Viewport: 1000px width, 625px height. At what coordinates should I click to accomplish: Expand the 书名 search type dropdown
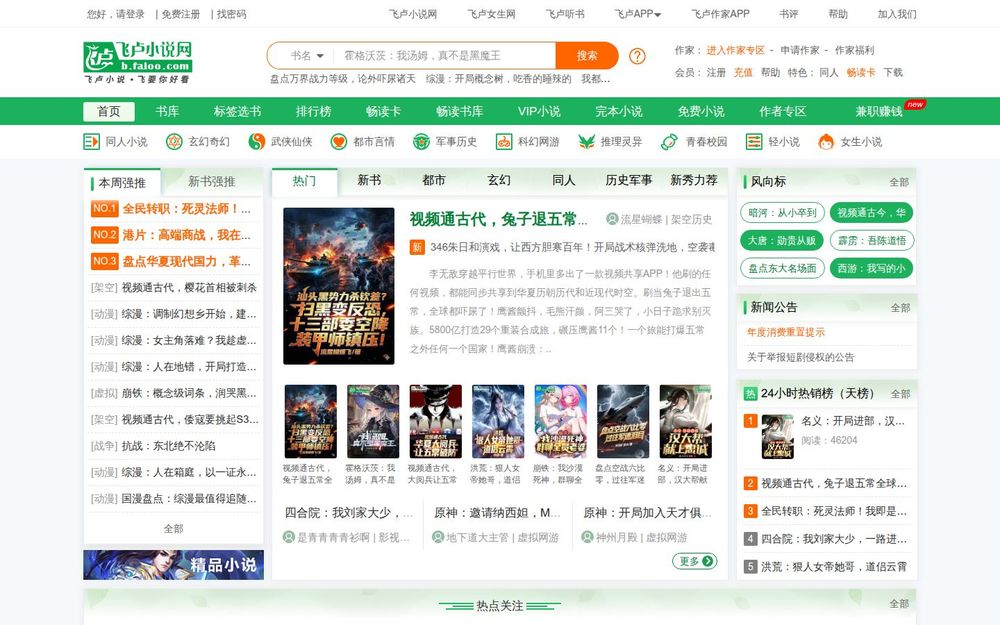(x=307, y=55)
